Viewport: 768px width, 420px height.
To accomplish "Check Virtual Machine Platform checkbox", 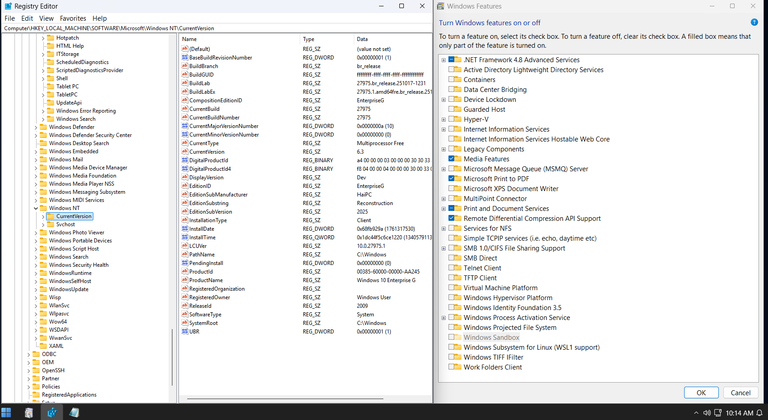I will pyautogui.click(x=451, y=288).
